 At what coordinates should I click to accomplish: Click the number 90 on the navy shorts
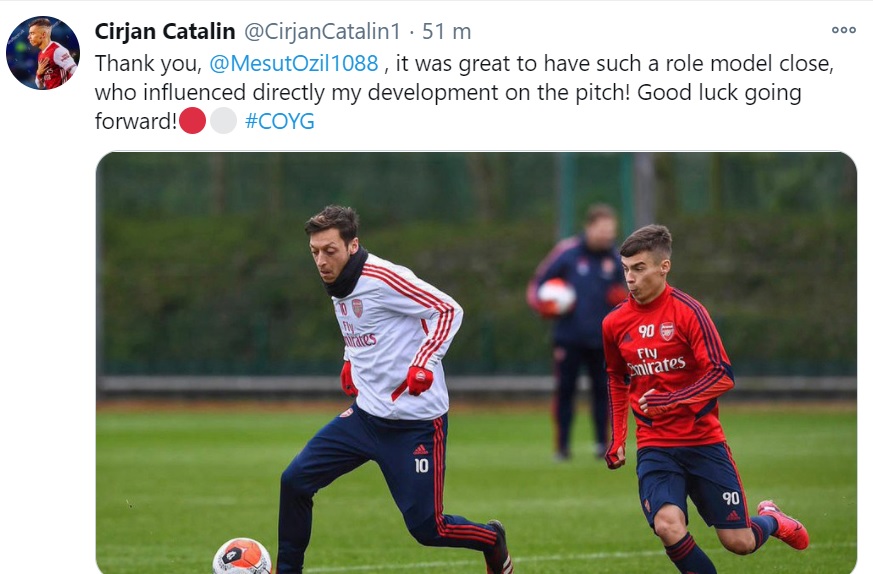point(730,498)
